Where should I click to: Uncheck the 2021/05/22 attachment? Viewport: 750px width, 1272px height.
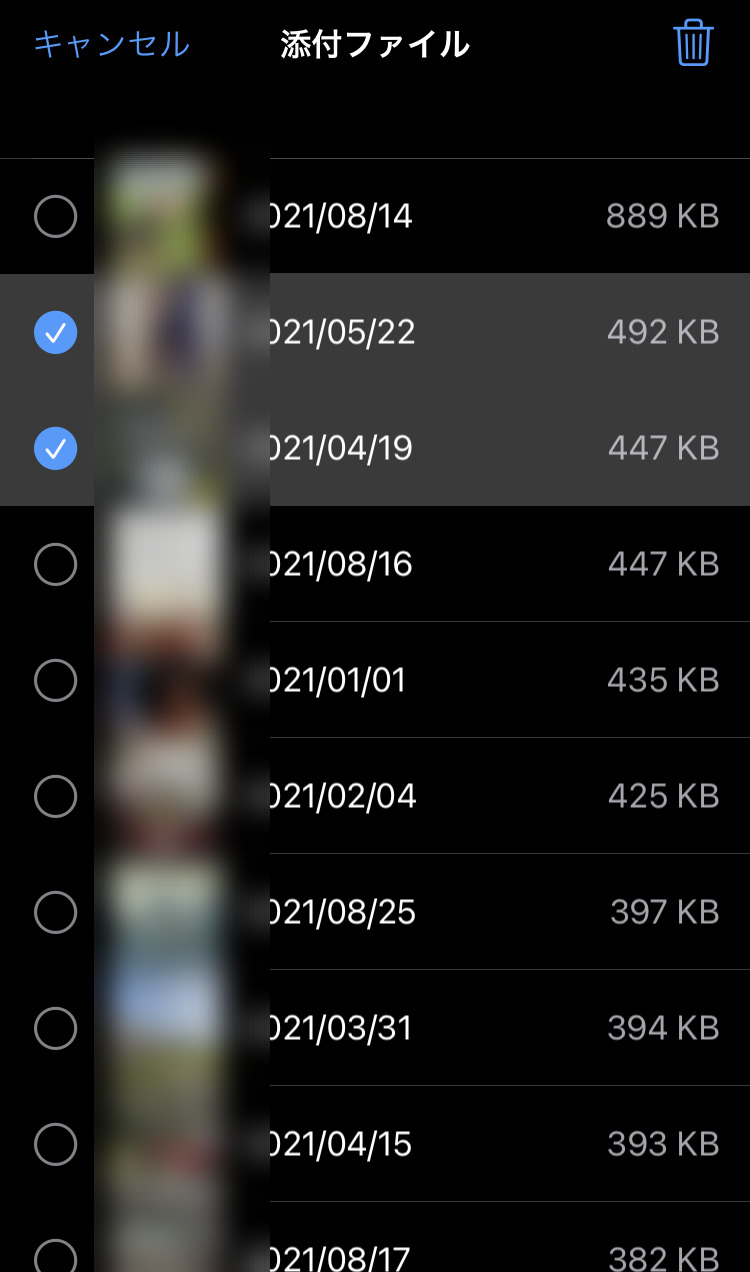pyautogui.click(x=55, y=332)
